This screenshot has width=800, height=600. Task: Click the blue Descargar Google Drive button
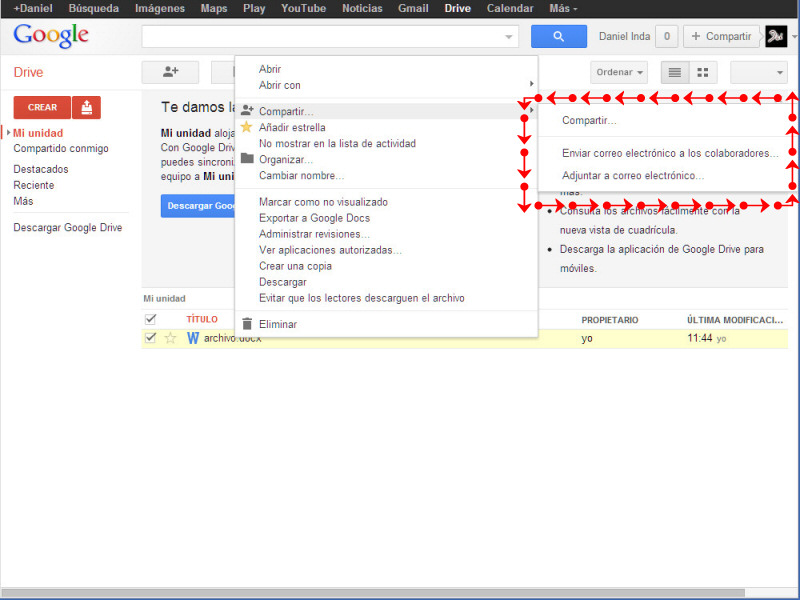click(x=198, y=206)
